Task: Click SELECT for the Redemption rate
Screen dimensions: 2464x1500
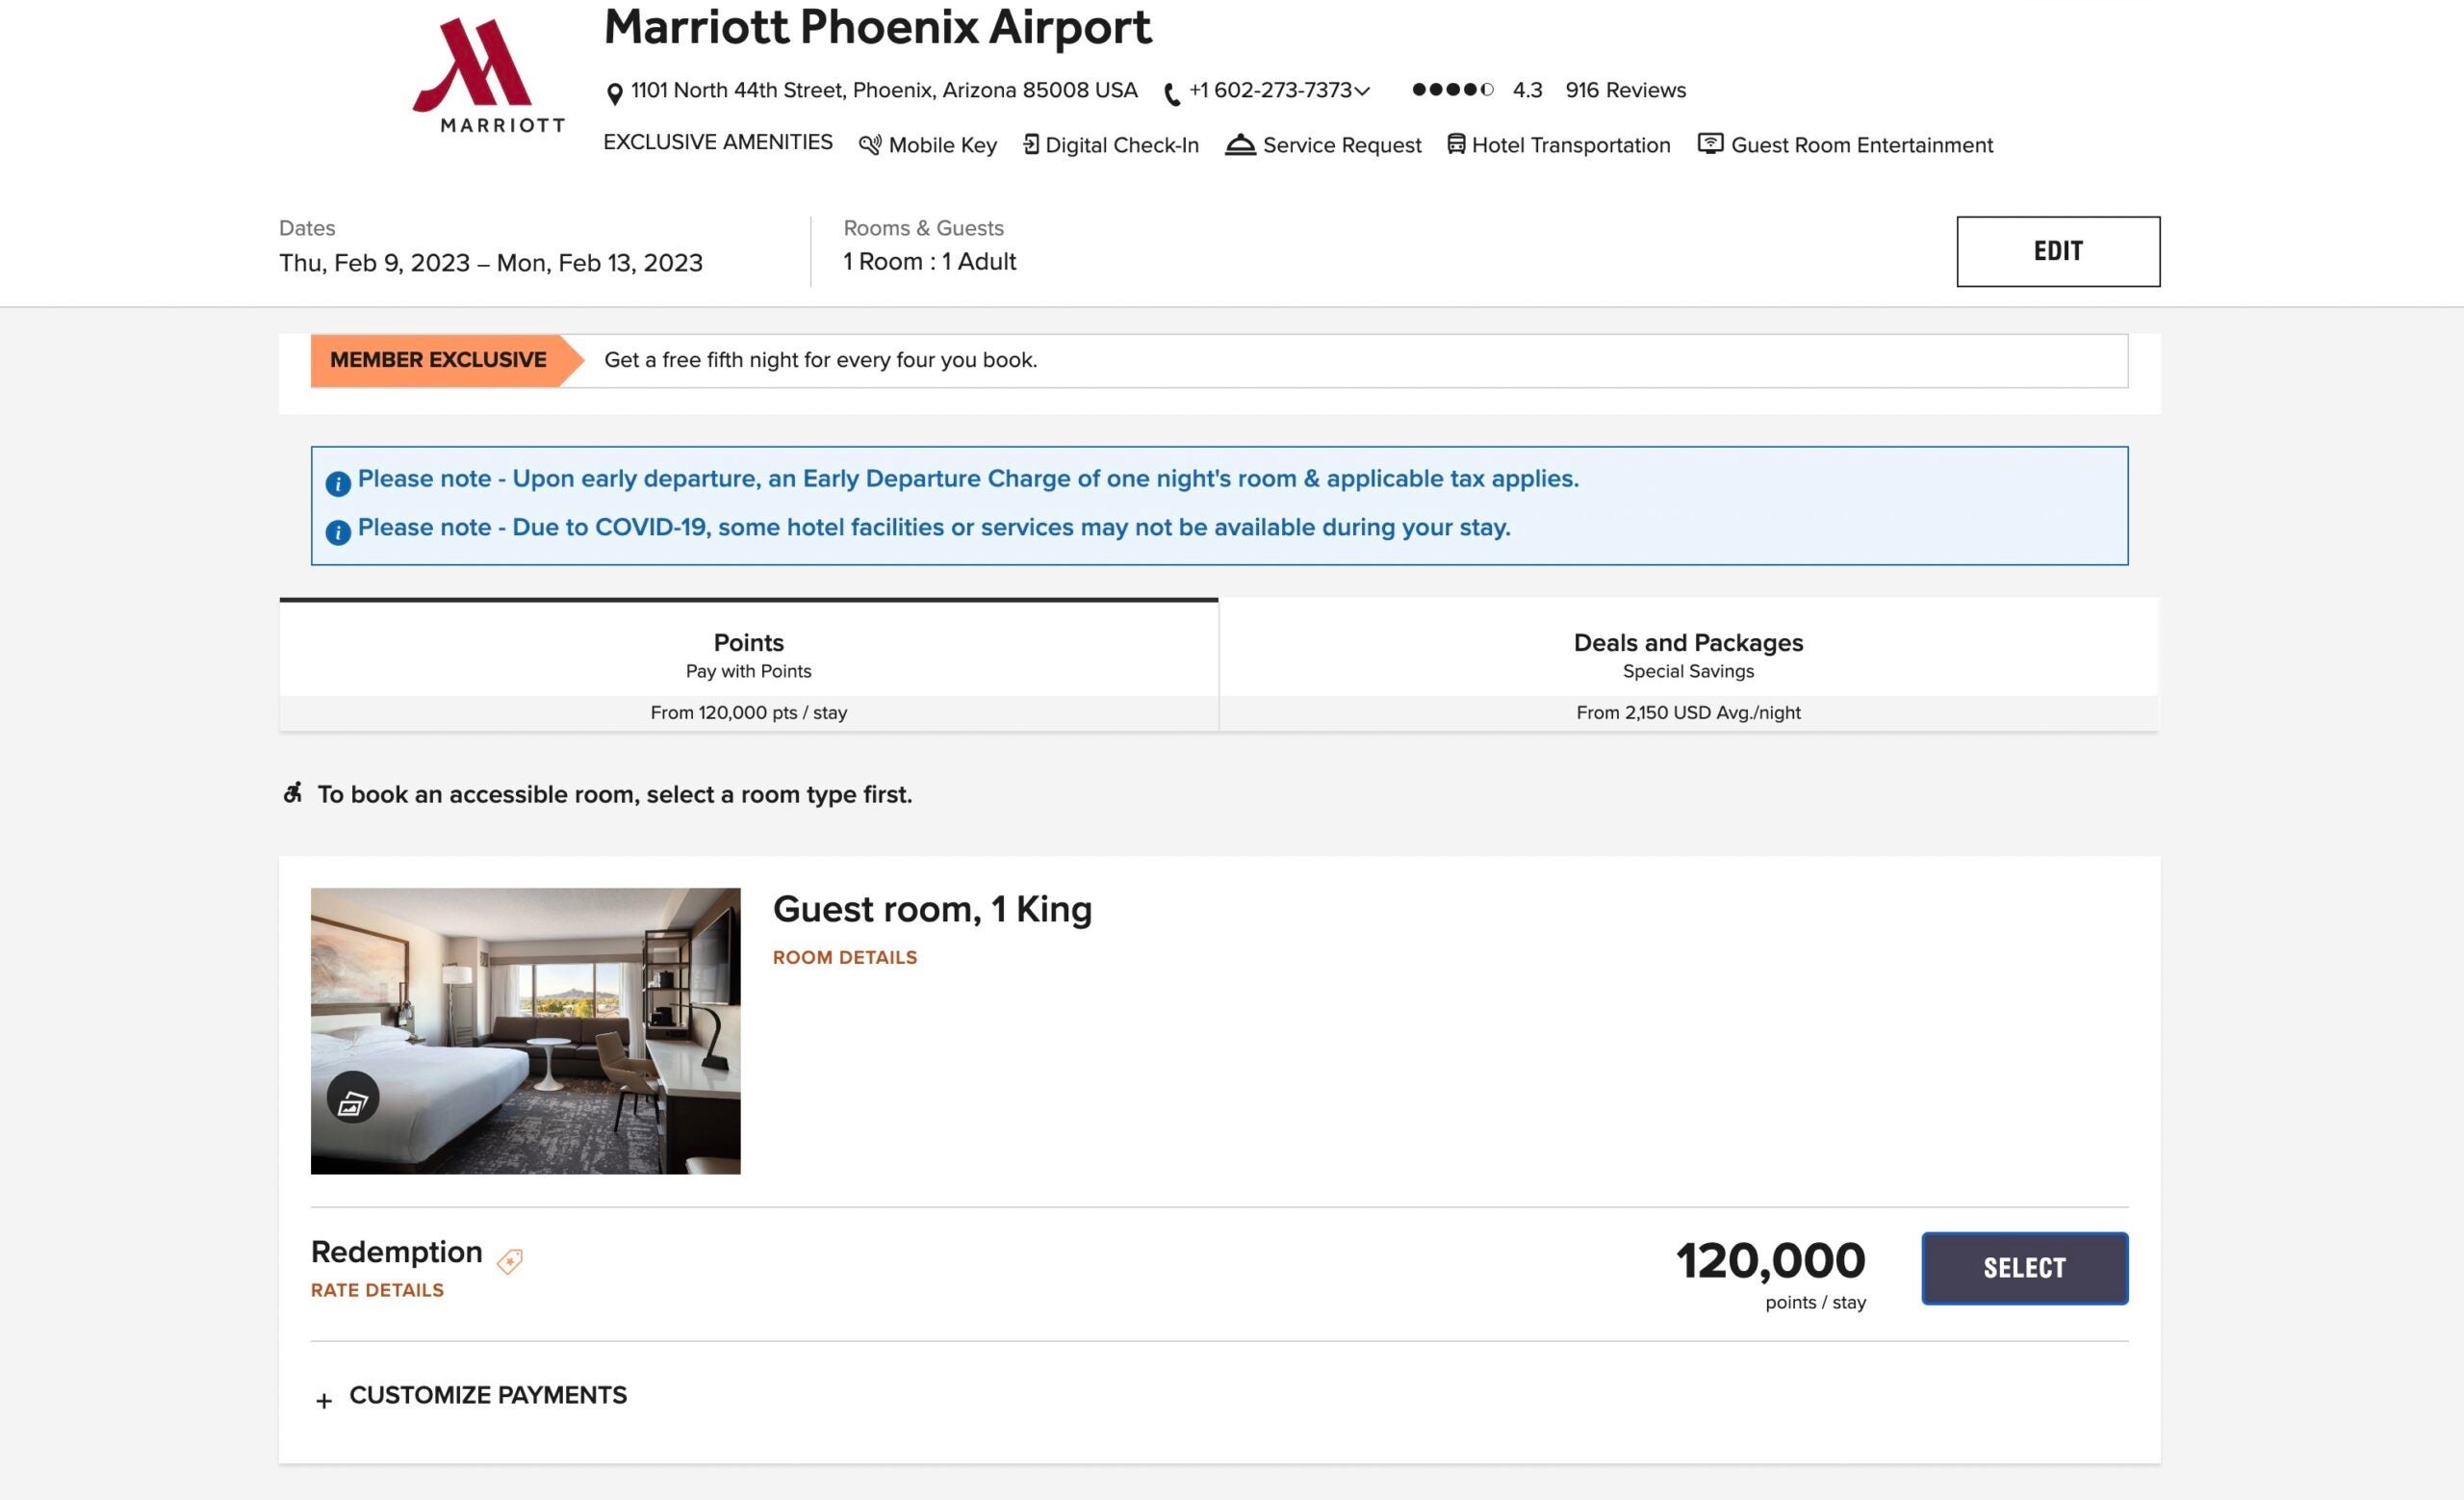Action: (x=2024, y=1267)
